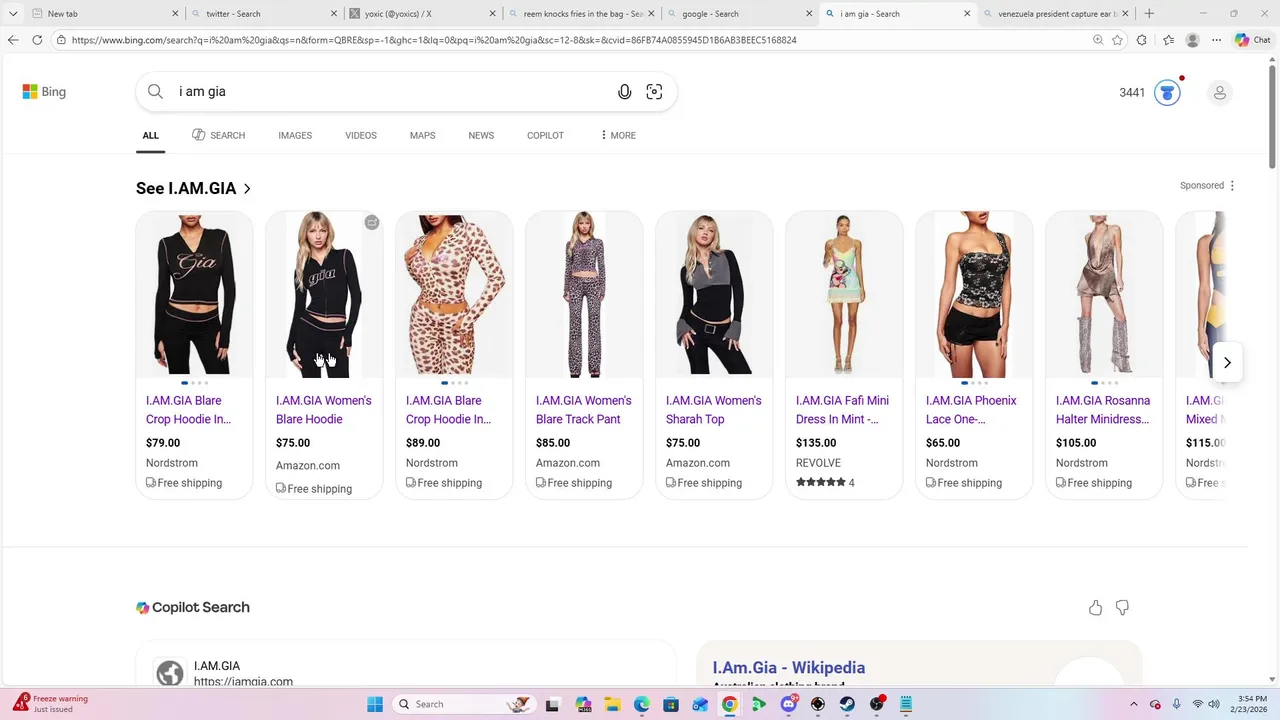Open Chrome from taskbar
The height and width of the screenshot is (720, 1280).
(x=730, y=704)
